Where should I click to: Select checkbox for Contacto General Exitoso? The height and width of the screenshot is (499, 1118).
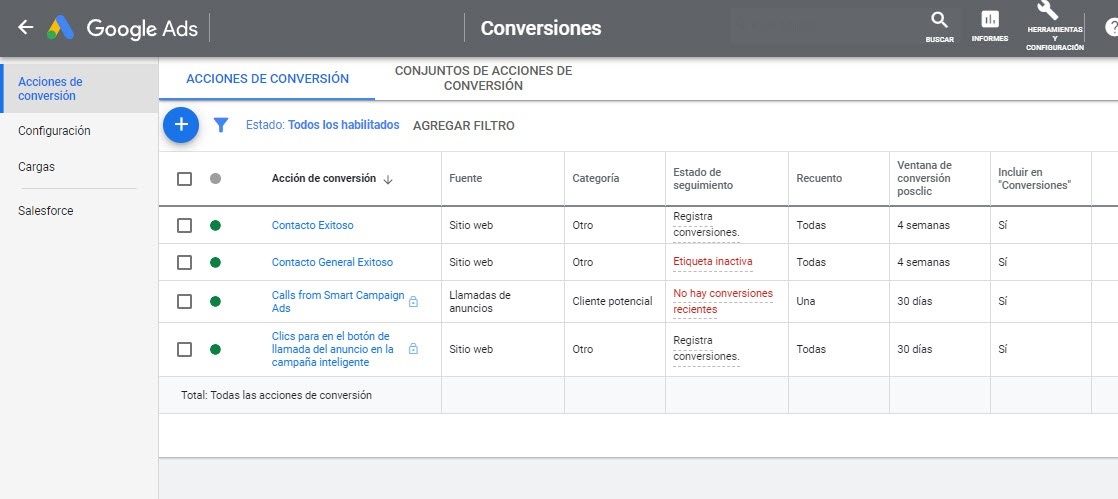pos(184,262)
